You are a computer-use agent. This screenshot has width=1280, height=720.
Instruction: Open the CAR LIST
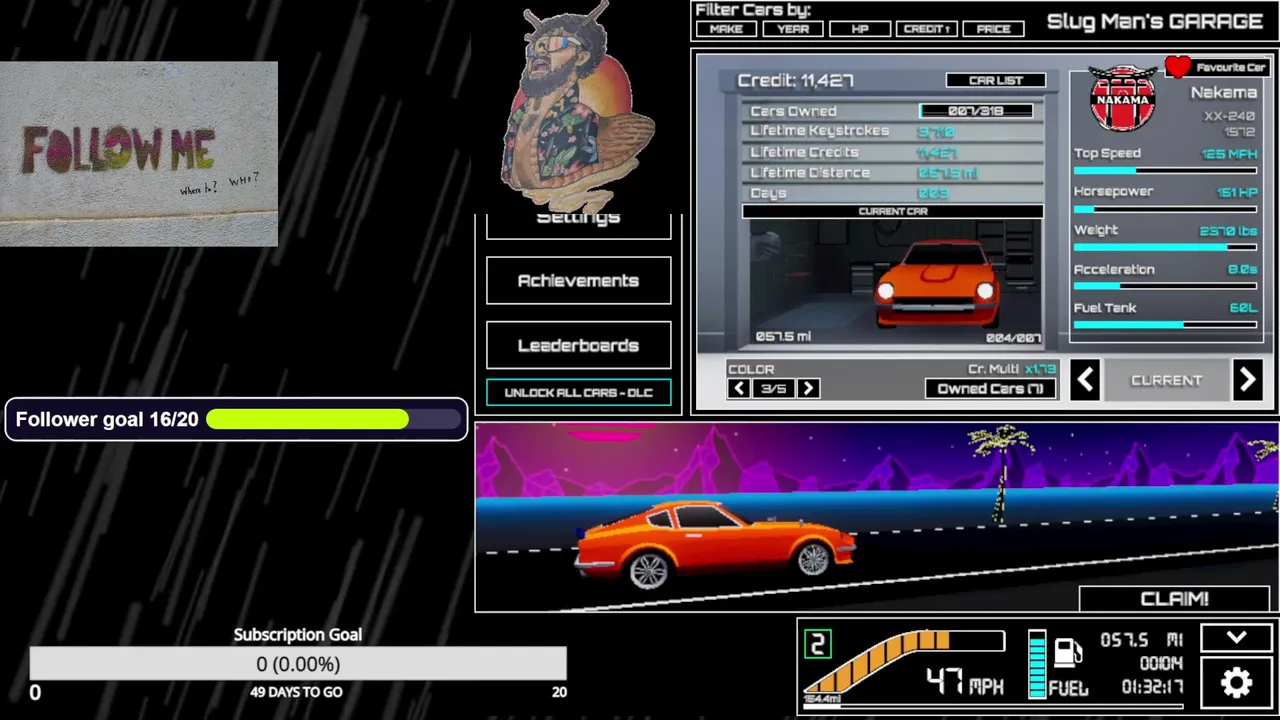(x=995, y=80)
